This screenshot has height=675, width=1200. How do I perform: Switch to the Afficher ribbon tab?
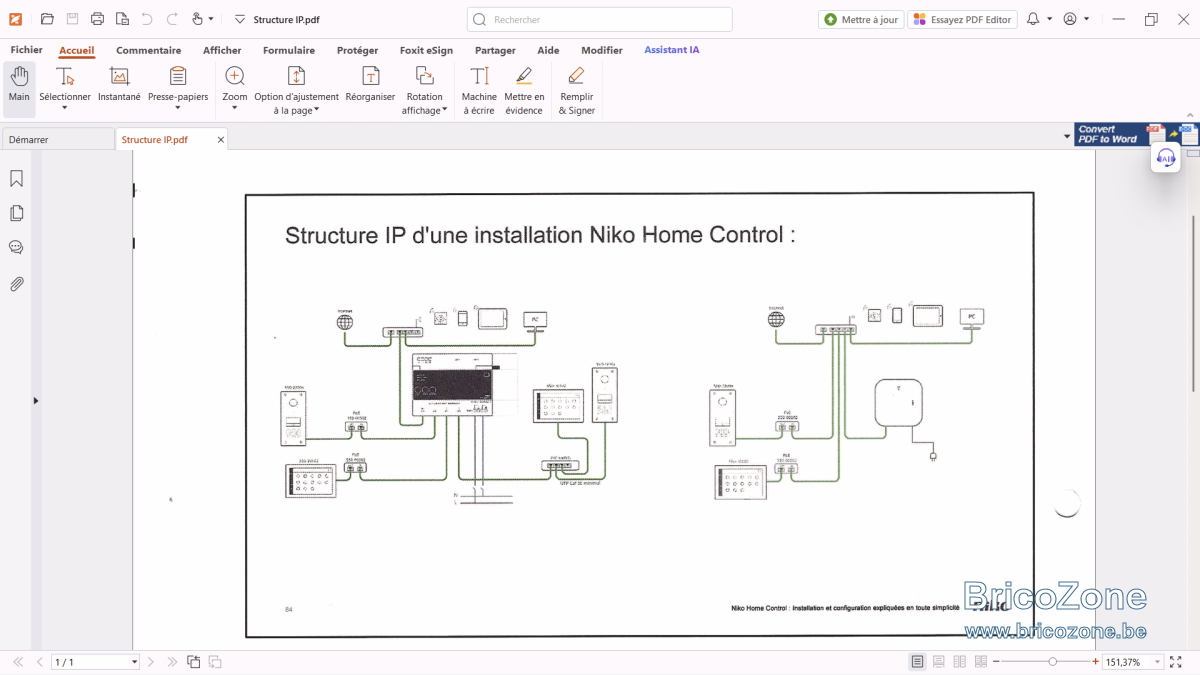point(222,50)
